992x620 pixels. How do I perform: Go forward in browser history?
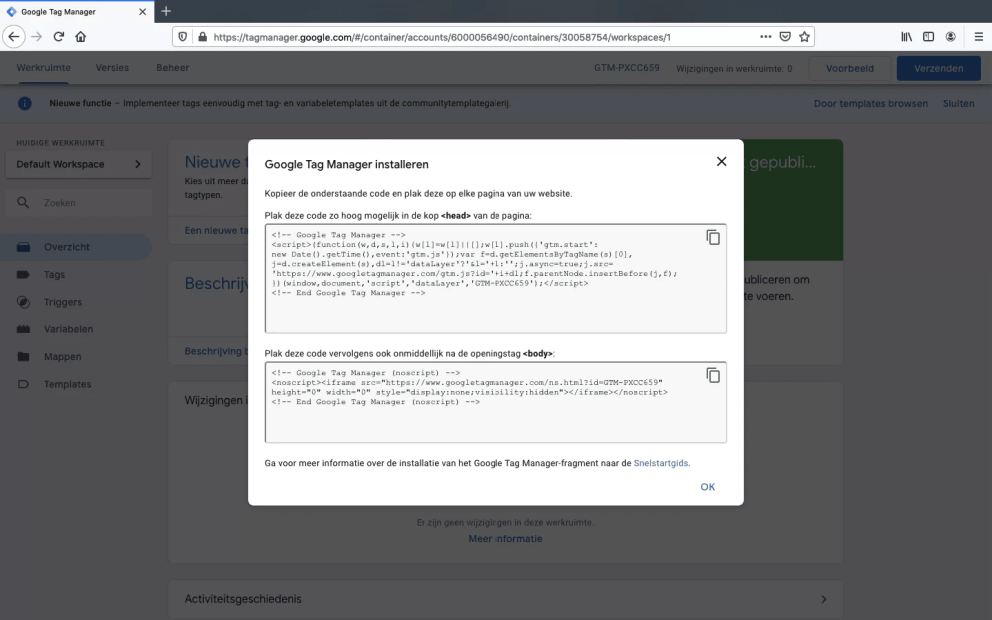[37, 37]
